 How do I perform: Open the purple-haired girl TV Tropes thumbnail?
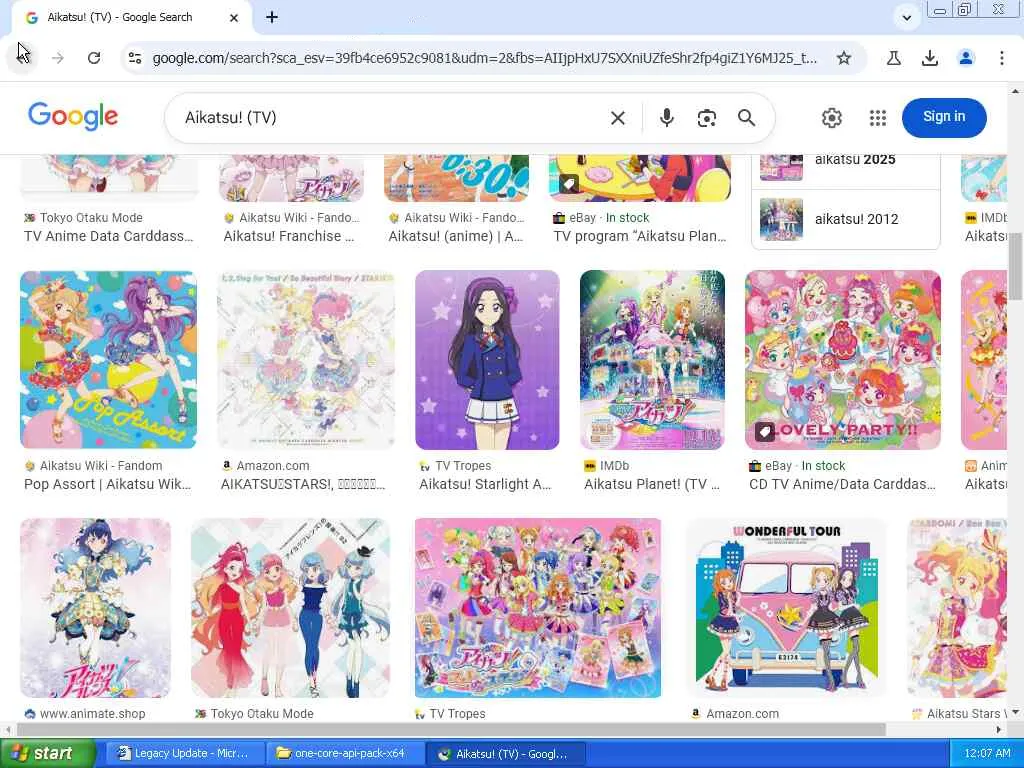(487, 360)
